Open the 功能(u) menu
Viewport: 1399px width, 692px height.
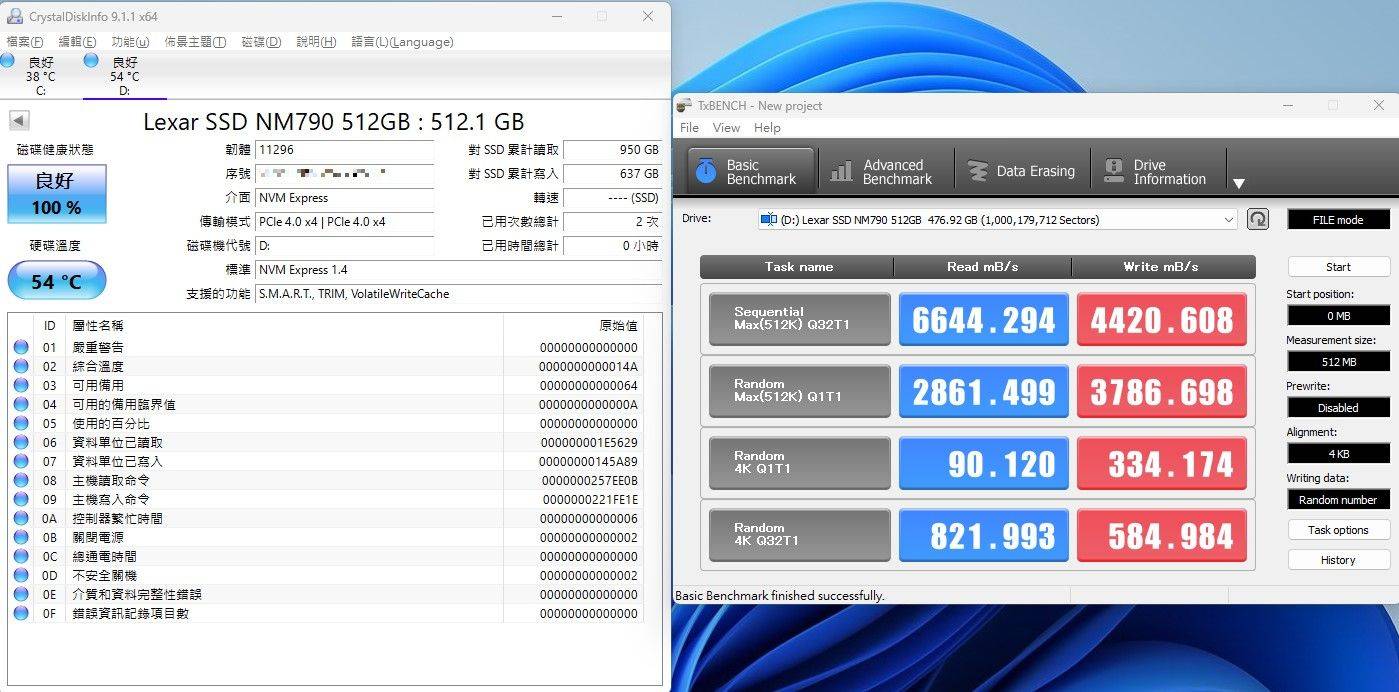tap(130, 42)
